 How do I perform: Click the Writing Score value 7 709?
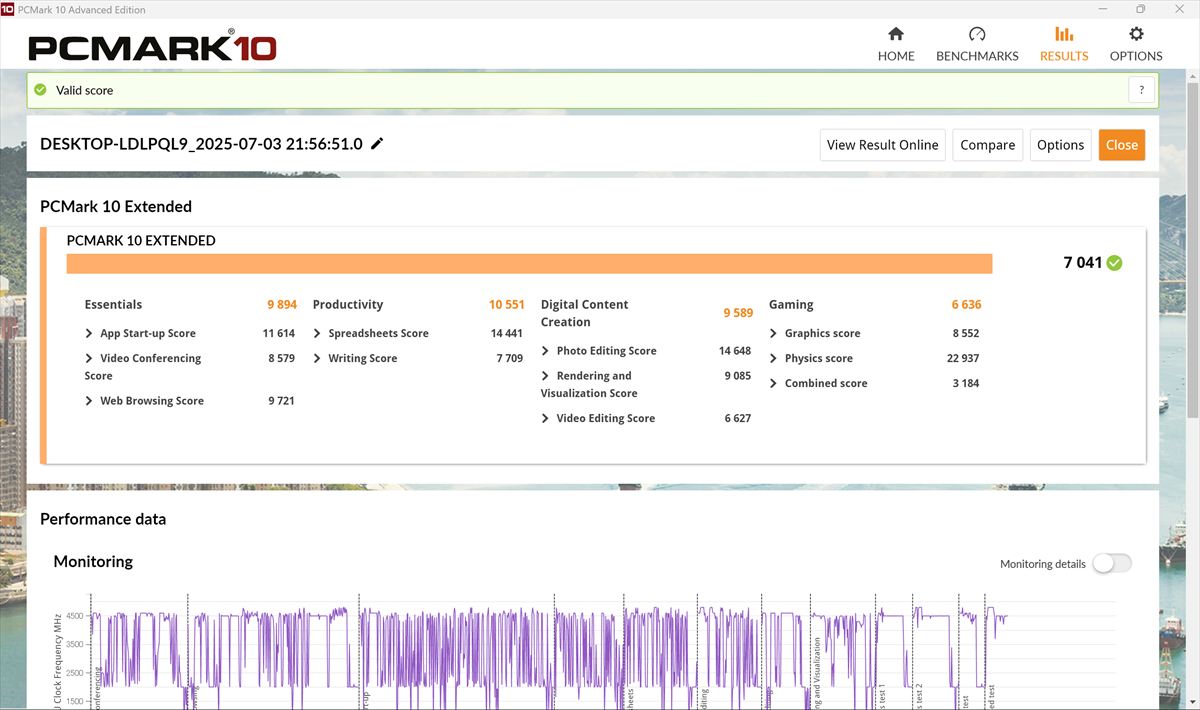[510, 359]
